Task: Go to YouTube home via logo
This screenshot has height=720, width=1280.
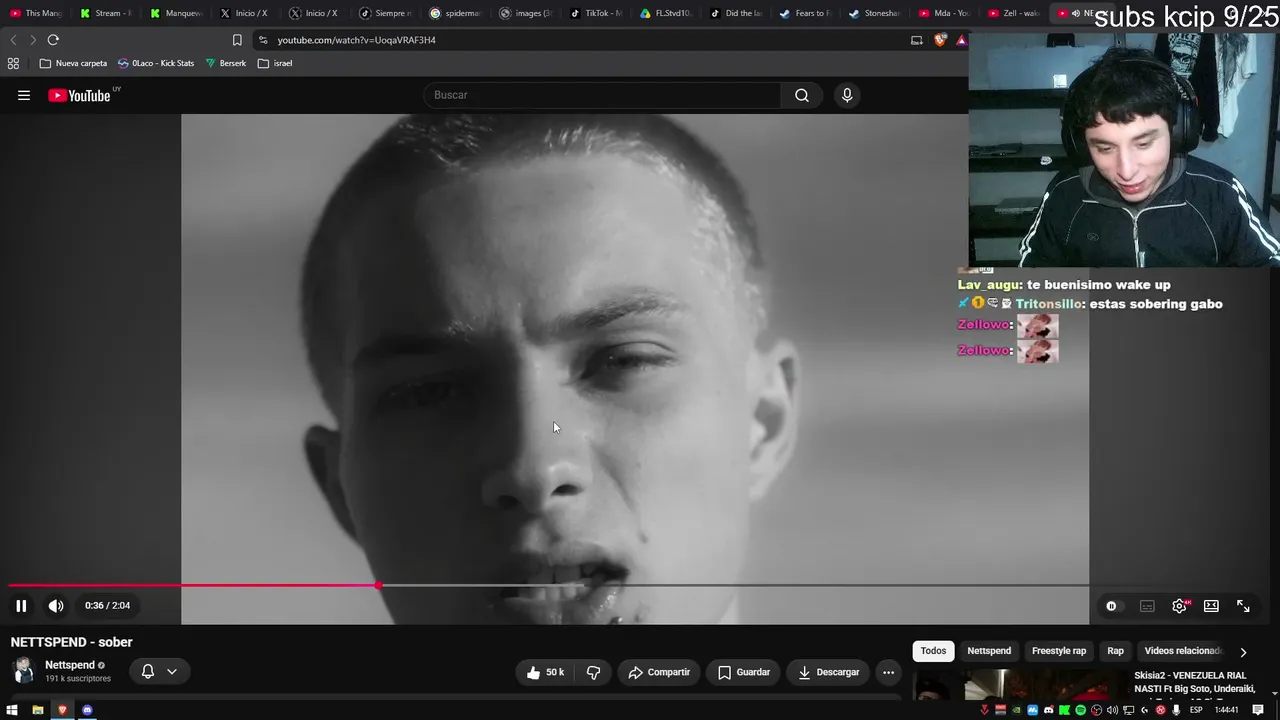Action: click(x=80, y=95)
